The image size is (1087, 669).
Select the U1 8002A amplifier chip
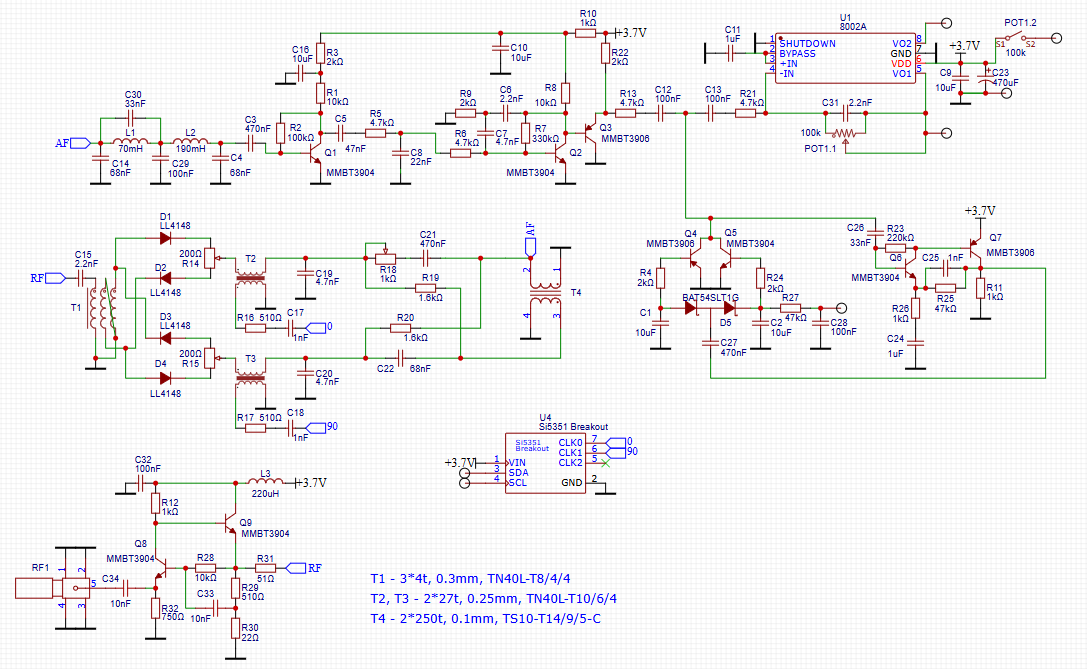pos(845,58)
